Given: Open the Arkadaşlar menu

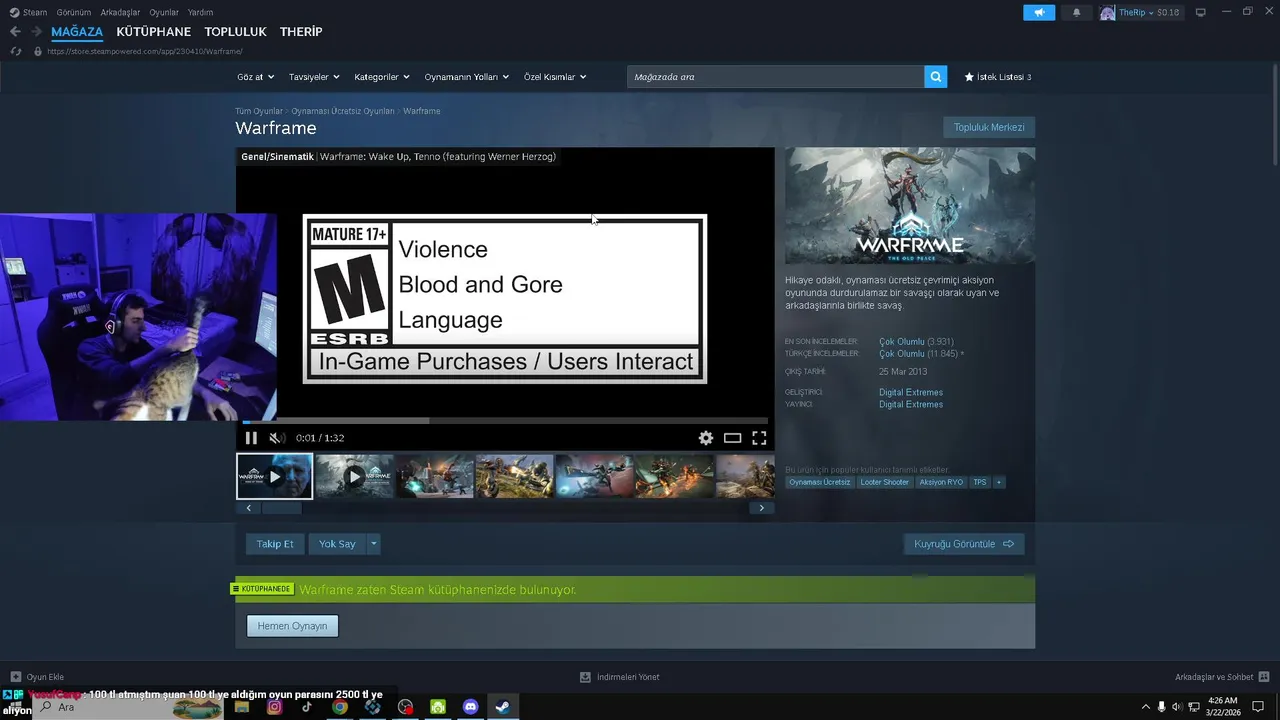Looking at the screenshot, I should tap(120, 12).
